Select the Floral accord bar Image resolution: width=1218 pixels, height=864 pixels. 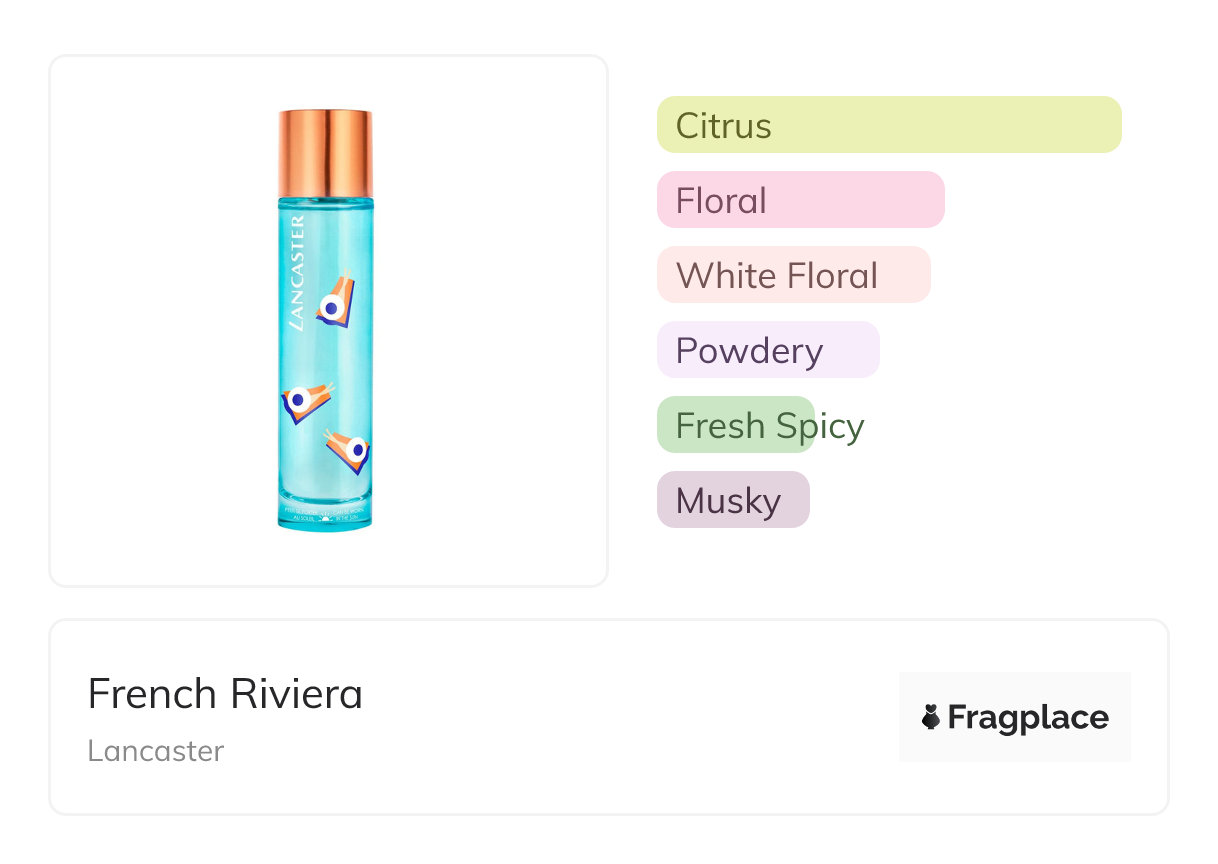point(800,200)
